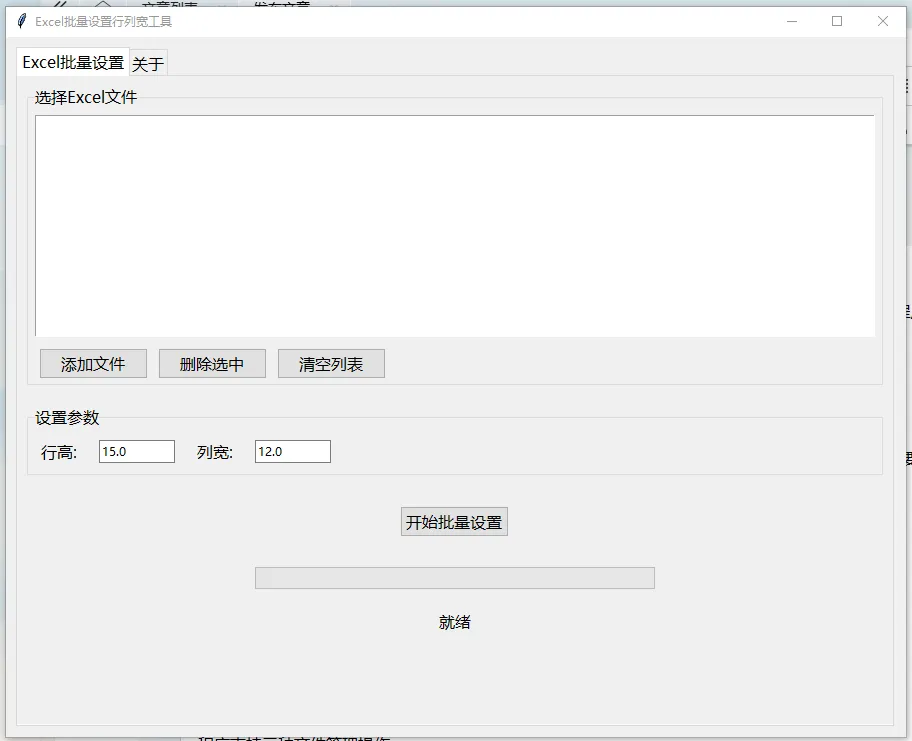This screenshot has width=912, height=741.
Task: Open the 关于 tab
Action: (148, 63)
